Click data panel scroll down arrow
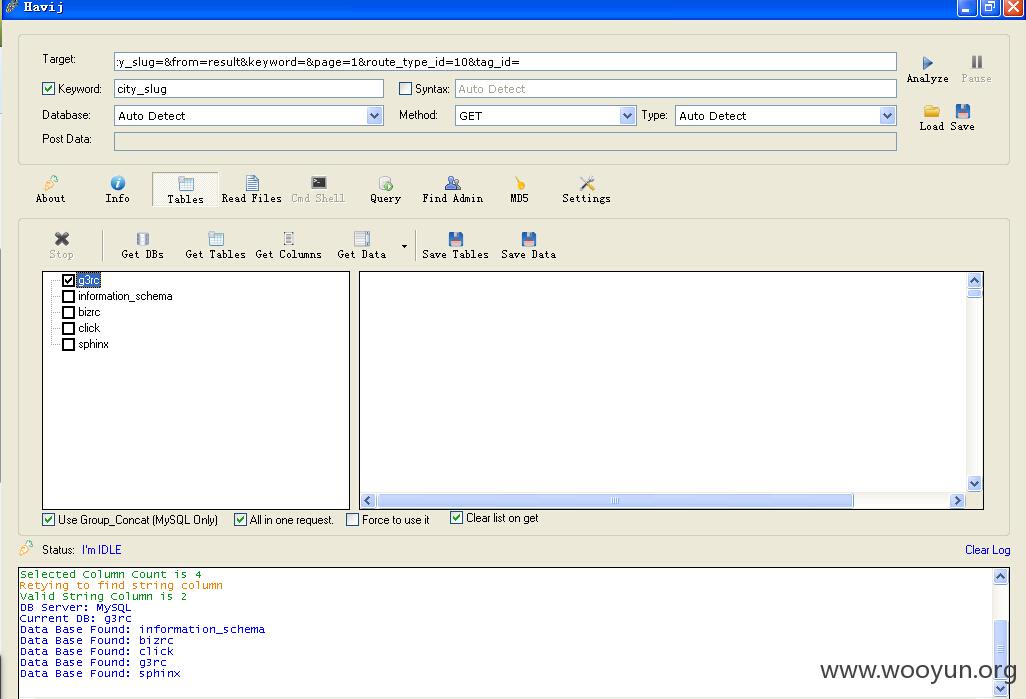 click(974, 484)
